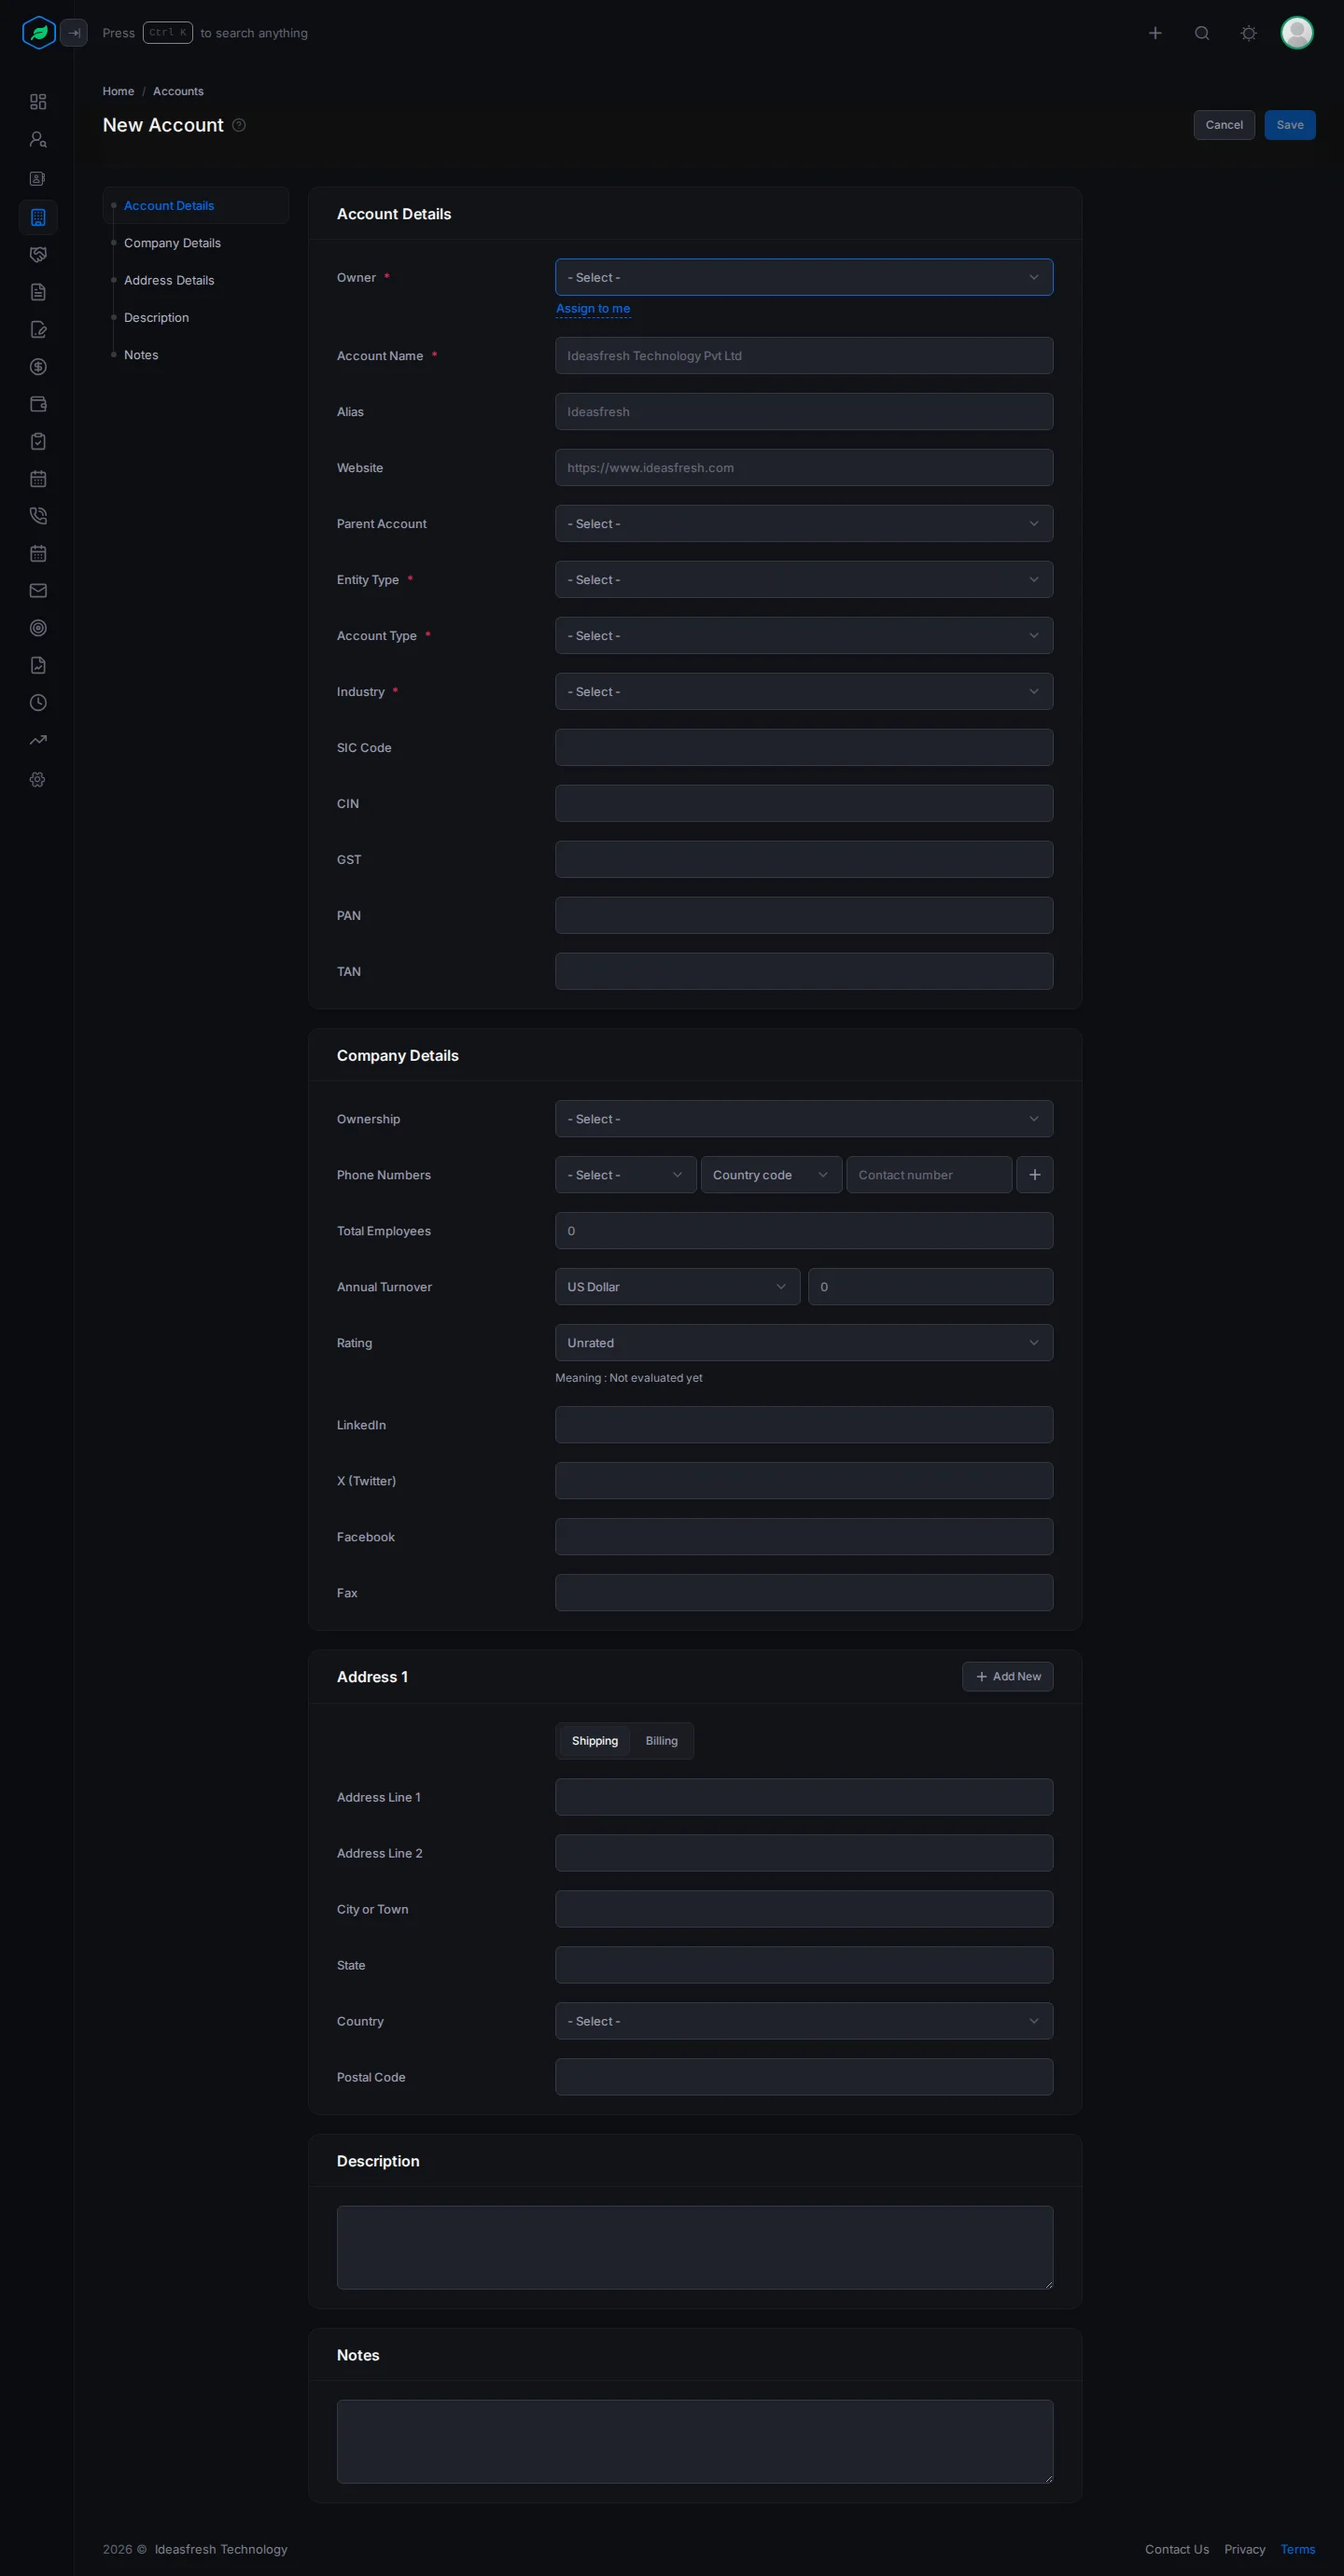Viewport: 1344px width, 2576px height.
Task: Jump to Description section in side nav
Action: pos(156,318)
